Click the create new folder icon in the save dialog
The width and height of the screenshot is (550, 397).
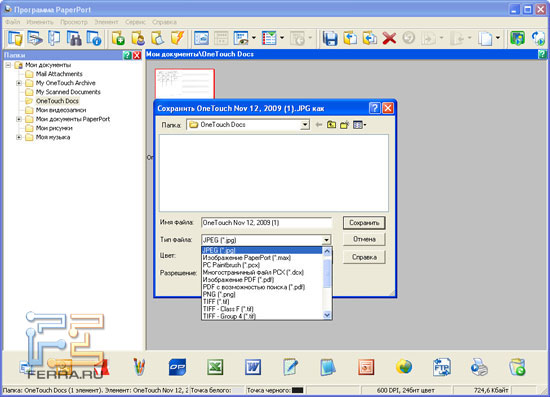(344, 125)
